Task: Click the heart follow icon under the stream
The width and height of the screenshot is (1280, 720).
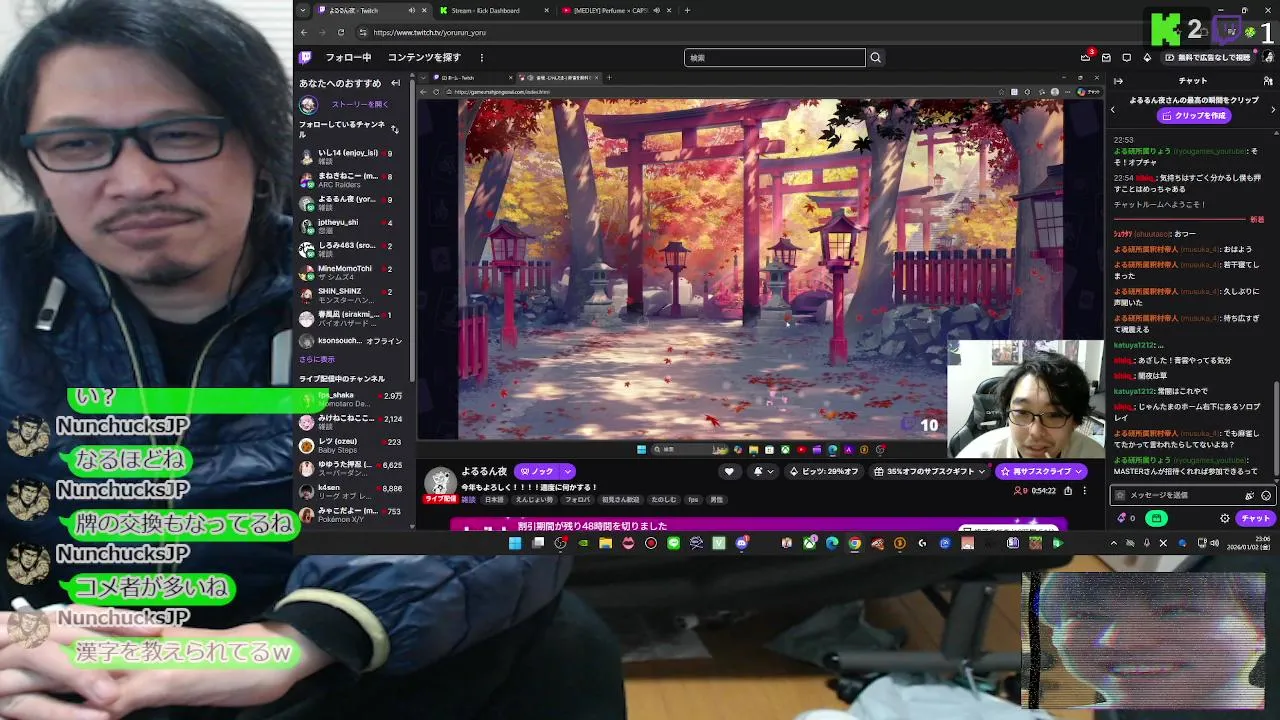Action: (729, 471)
